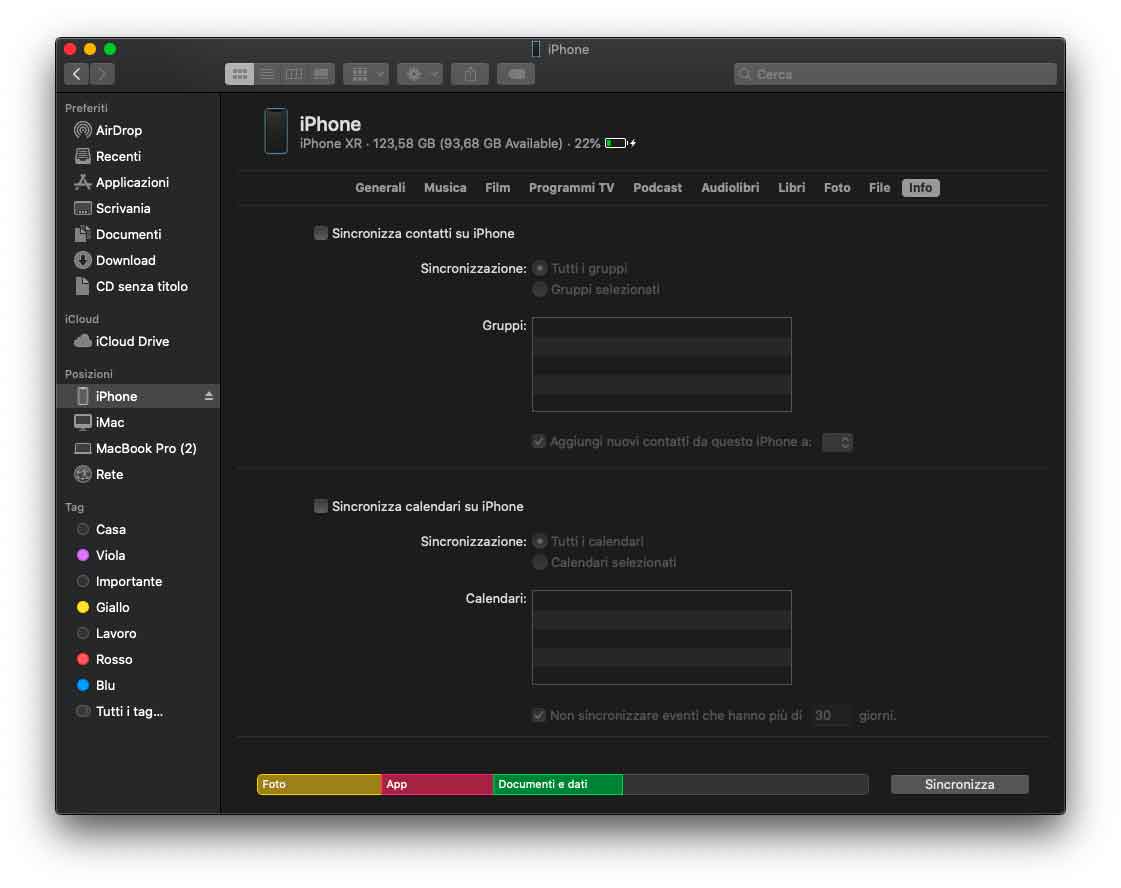
Task: Select Tutti i calendari radio button
Action: tap(540, 541)
